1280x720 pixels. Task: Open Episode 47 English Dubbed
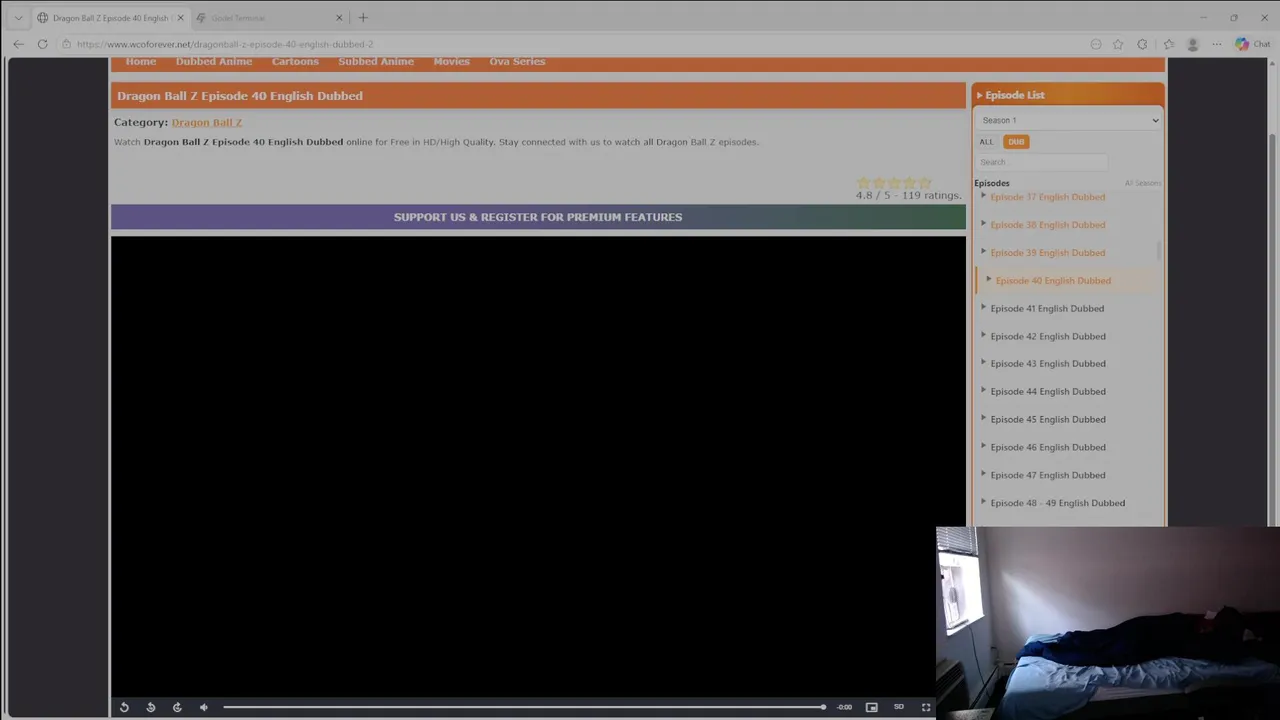click(x=1047, y=475)
